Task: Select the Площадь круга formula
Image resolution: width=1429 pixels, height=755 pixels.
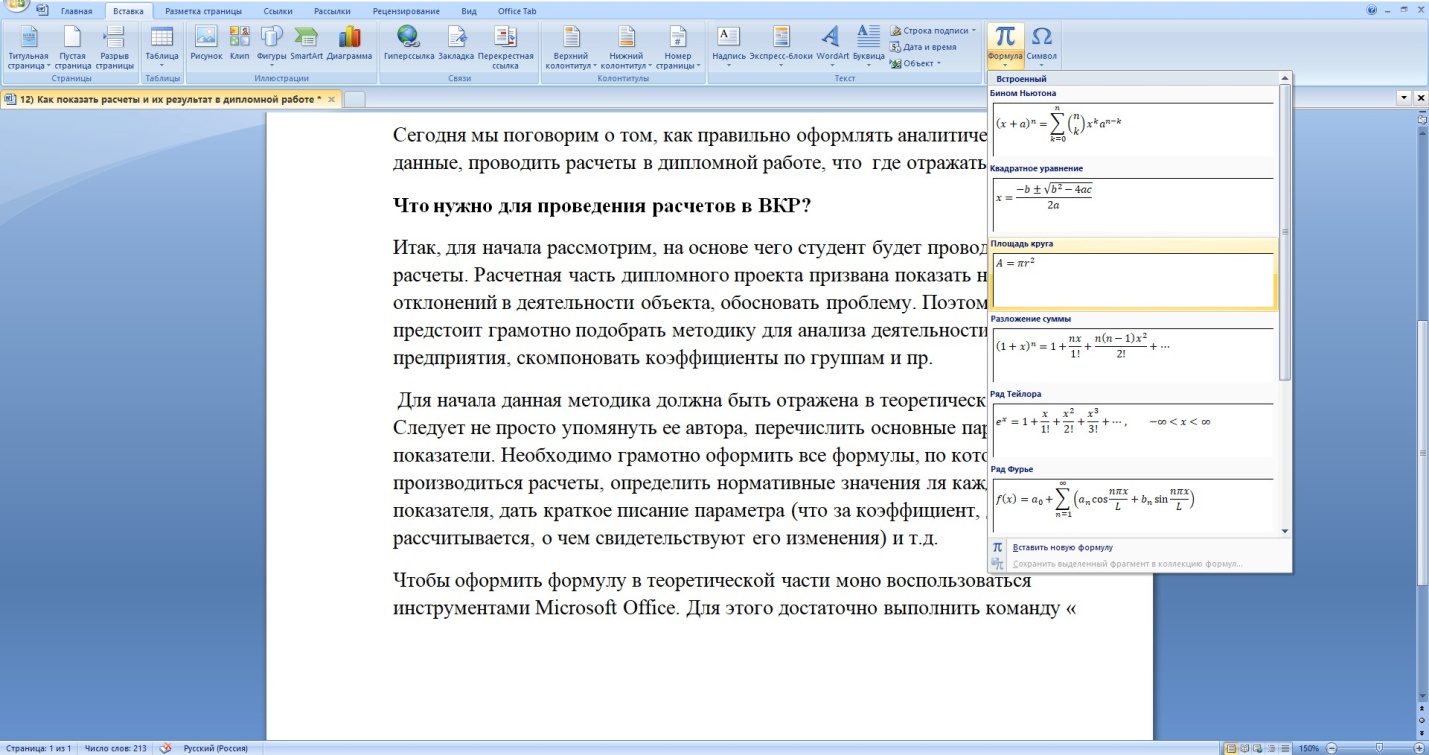Action: click(x=1131, y=277)
